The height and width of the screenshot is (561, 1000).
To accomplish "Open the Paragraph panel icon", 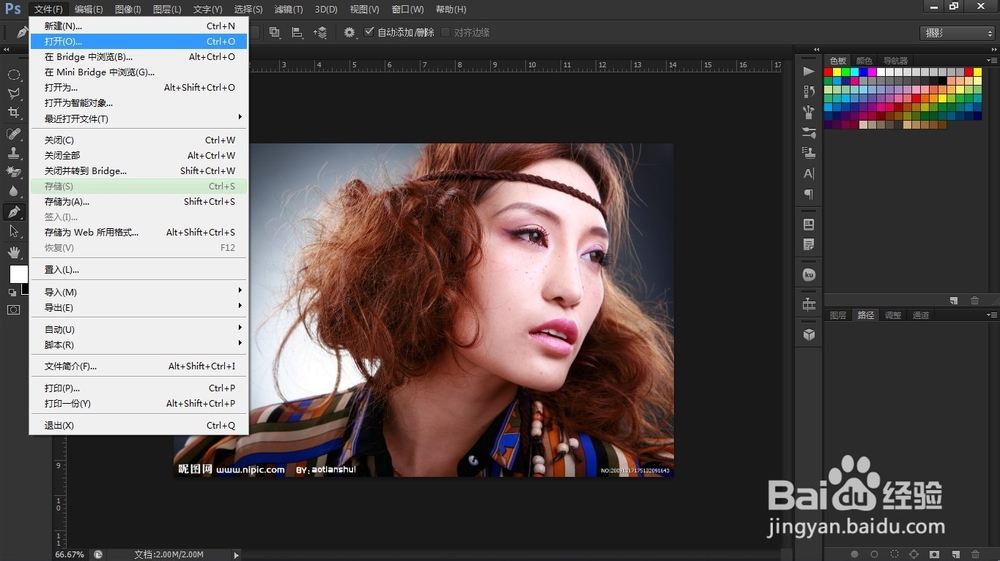I will pyautogui.click(x=809, y=194).
